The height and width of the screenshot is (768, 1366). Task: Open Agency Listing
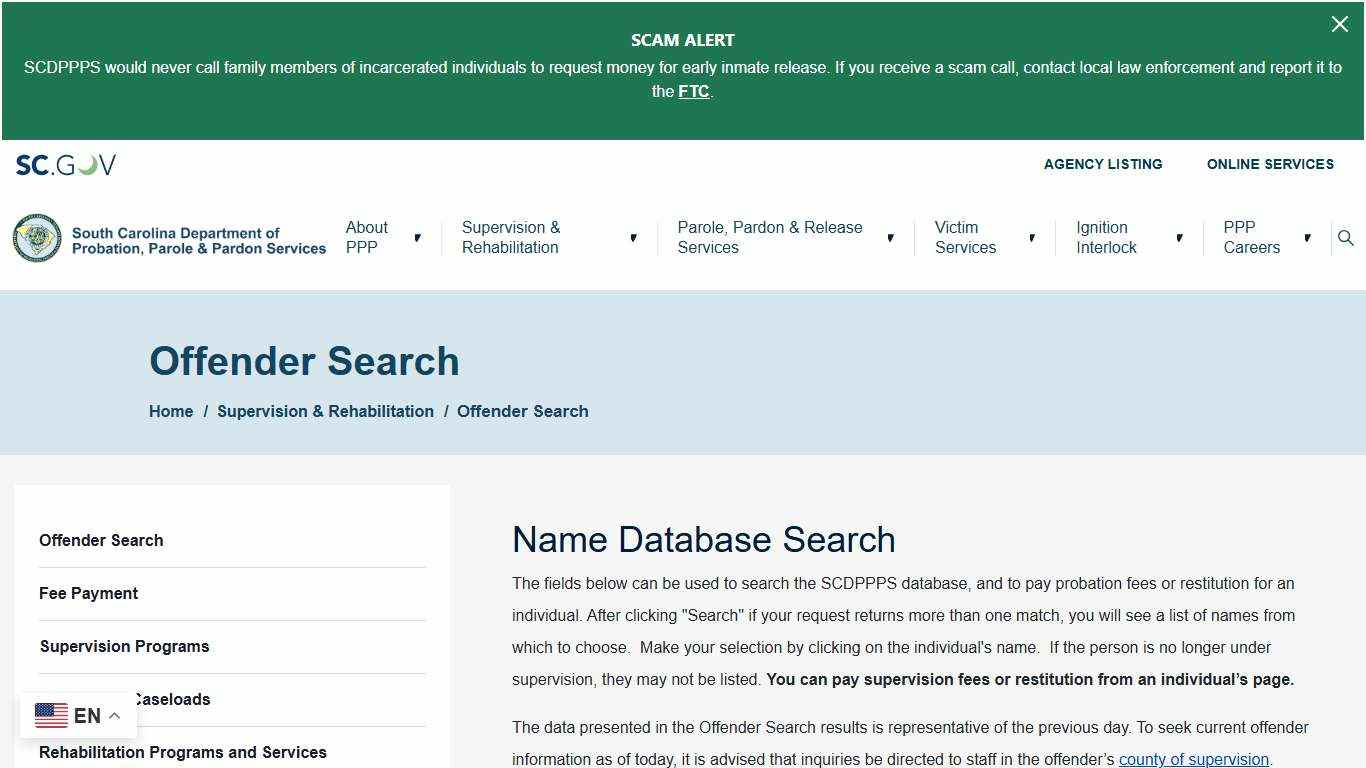(1102, 164)
